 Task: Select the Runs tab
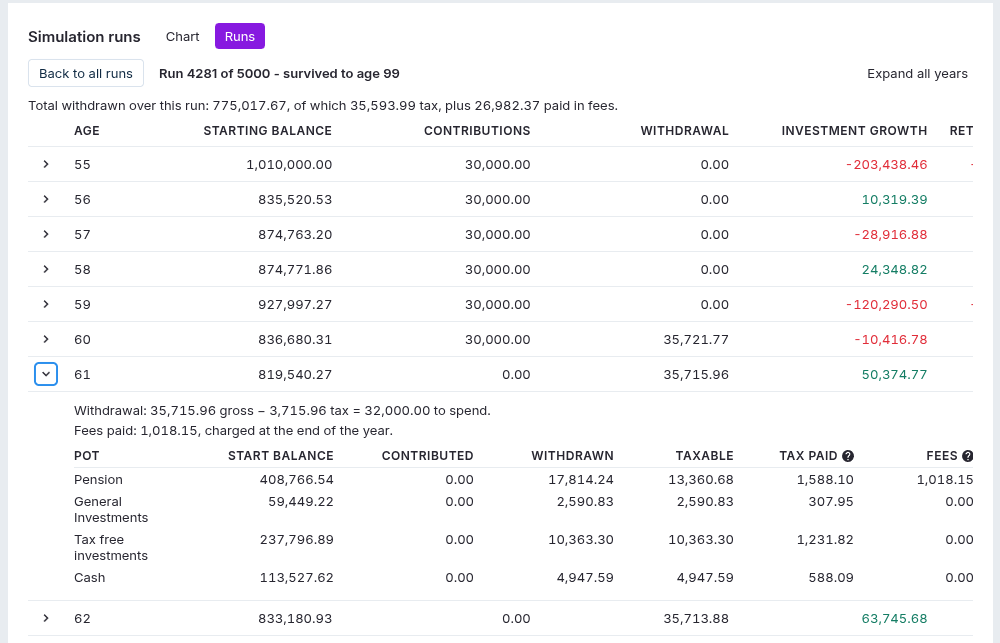coord(240,36)
